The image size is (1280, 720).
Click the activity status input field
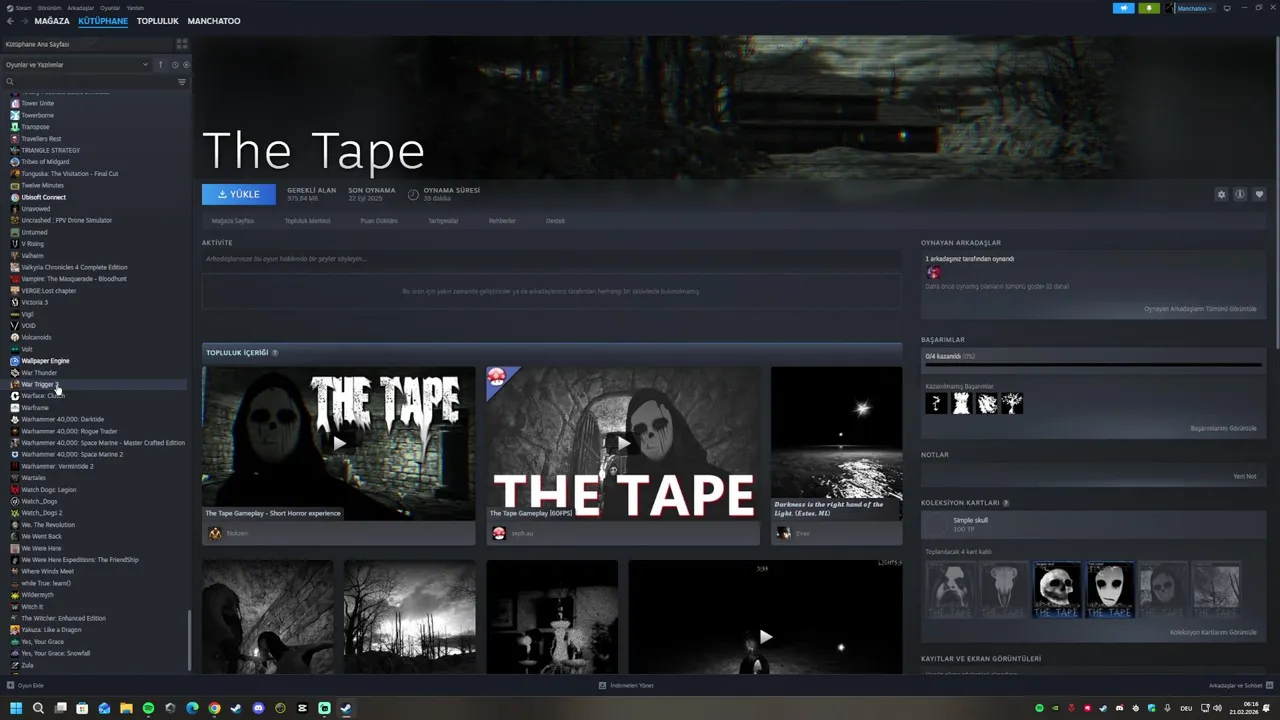(551, 259)
